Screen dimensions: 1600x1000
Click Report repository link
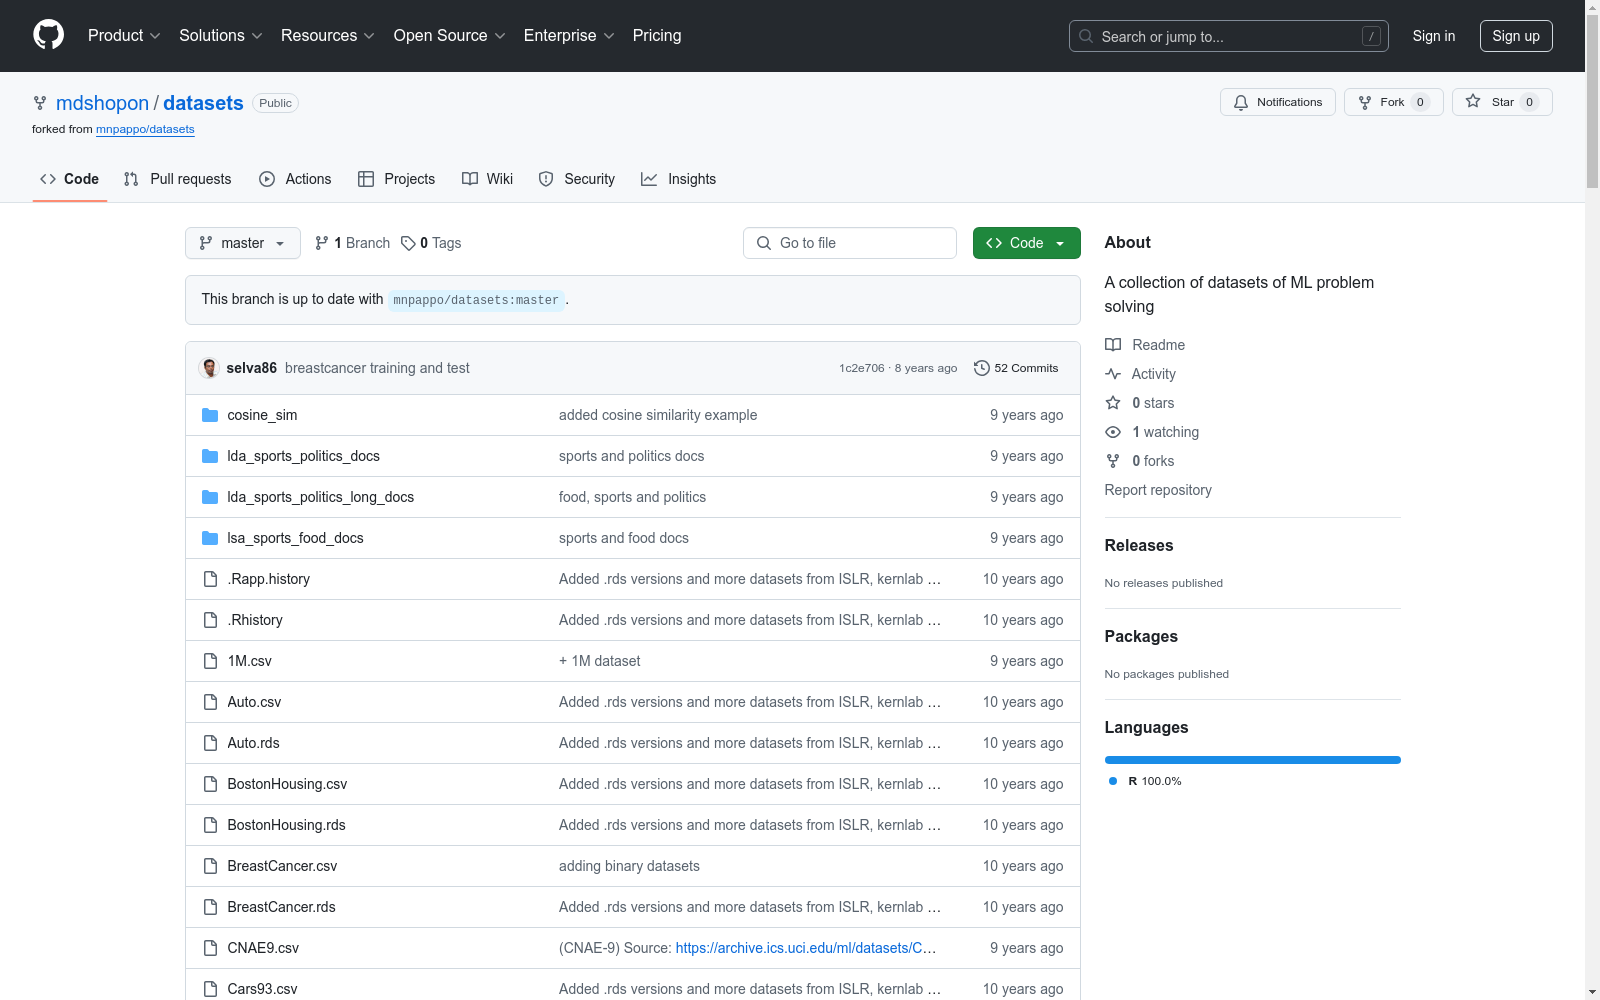[x=1158, y=490]
